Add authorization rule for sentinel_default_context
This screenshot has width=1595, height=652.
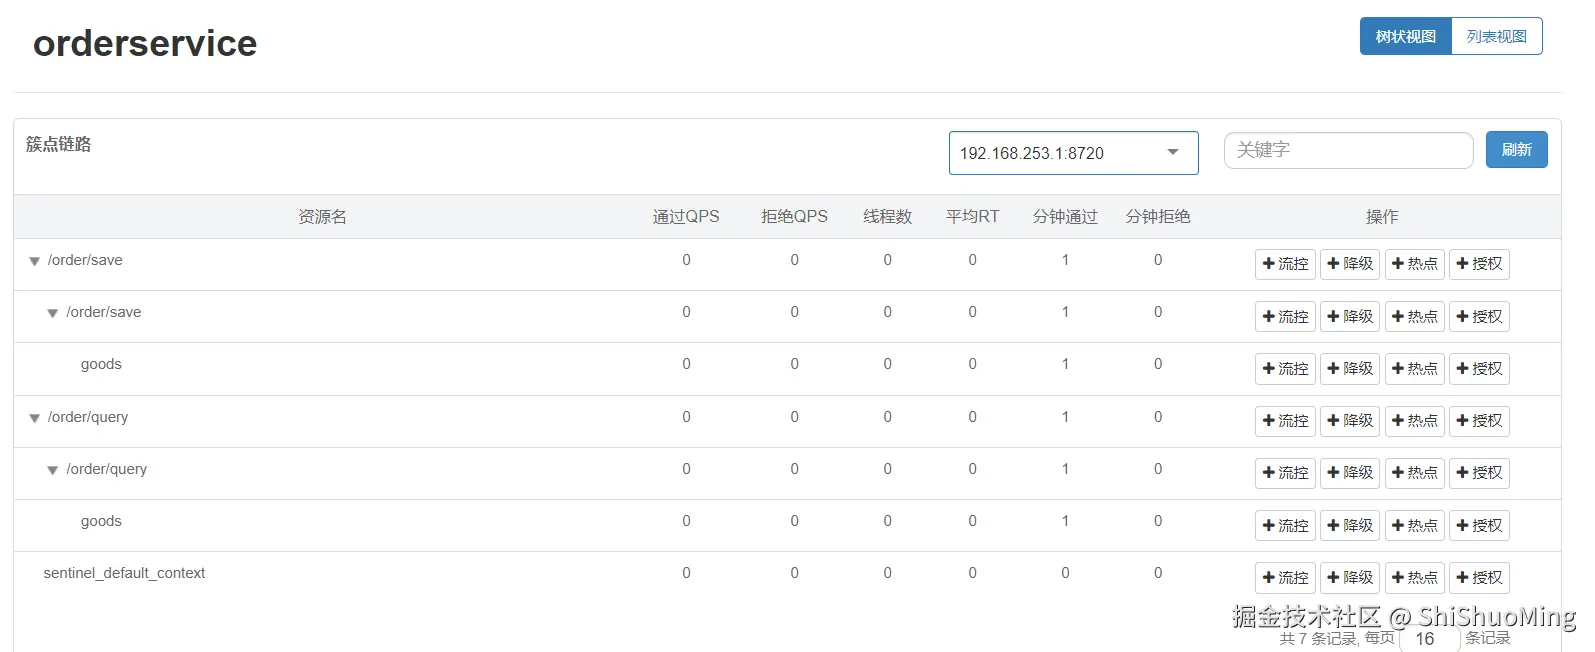coord(1479,578)
